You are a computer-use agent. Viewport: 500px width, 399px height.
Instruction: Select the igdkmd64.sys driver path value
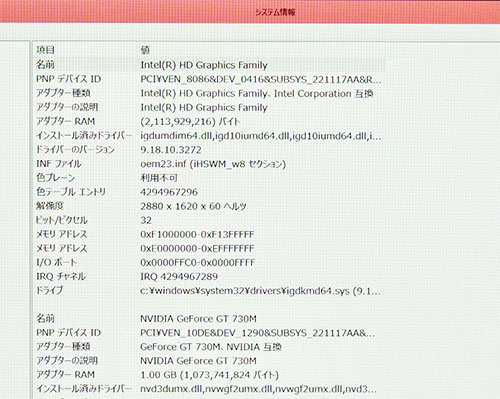point(260,291)
